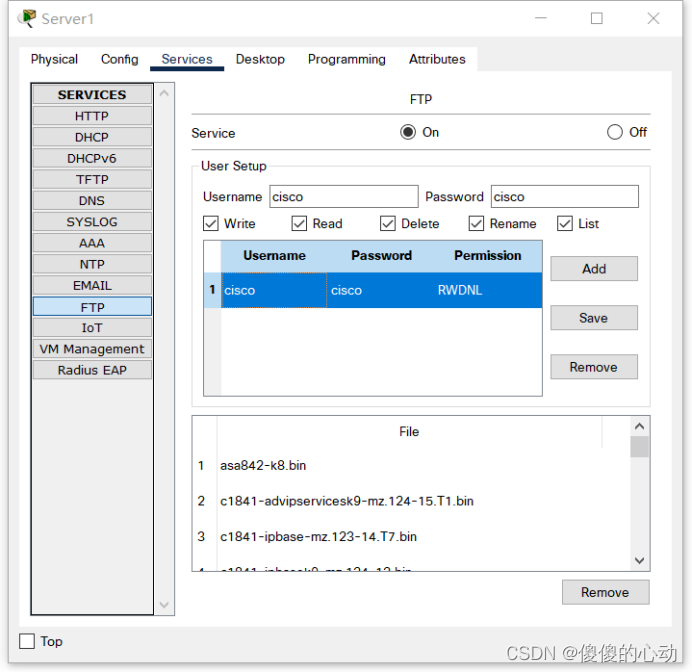Select the IoT service

coord(92,328)
